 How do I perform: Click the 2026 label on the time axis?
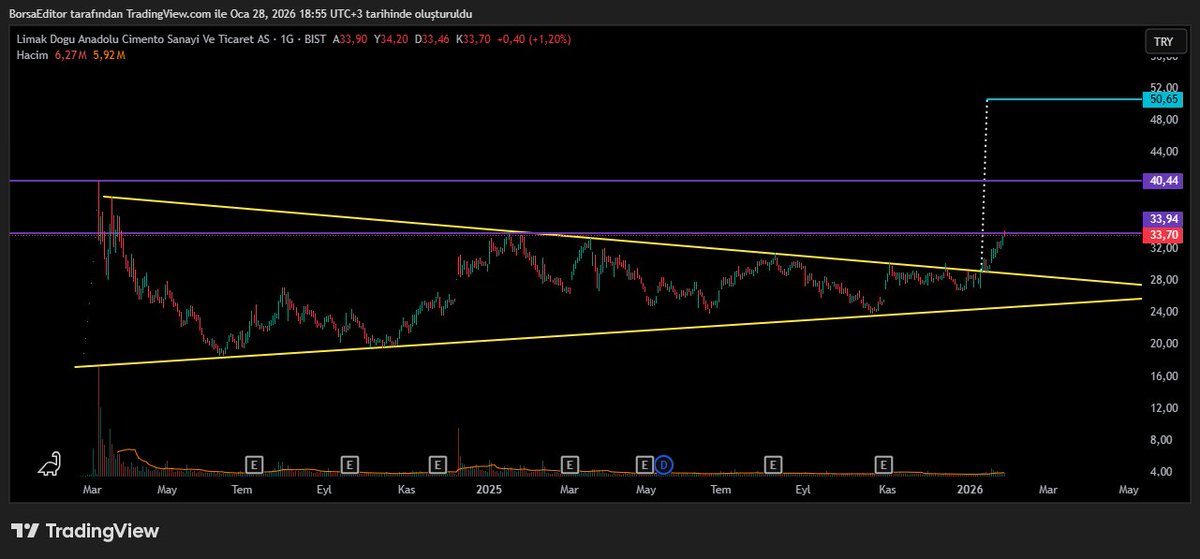coord(970,490)
